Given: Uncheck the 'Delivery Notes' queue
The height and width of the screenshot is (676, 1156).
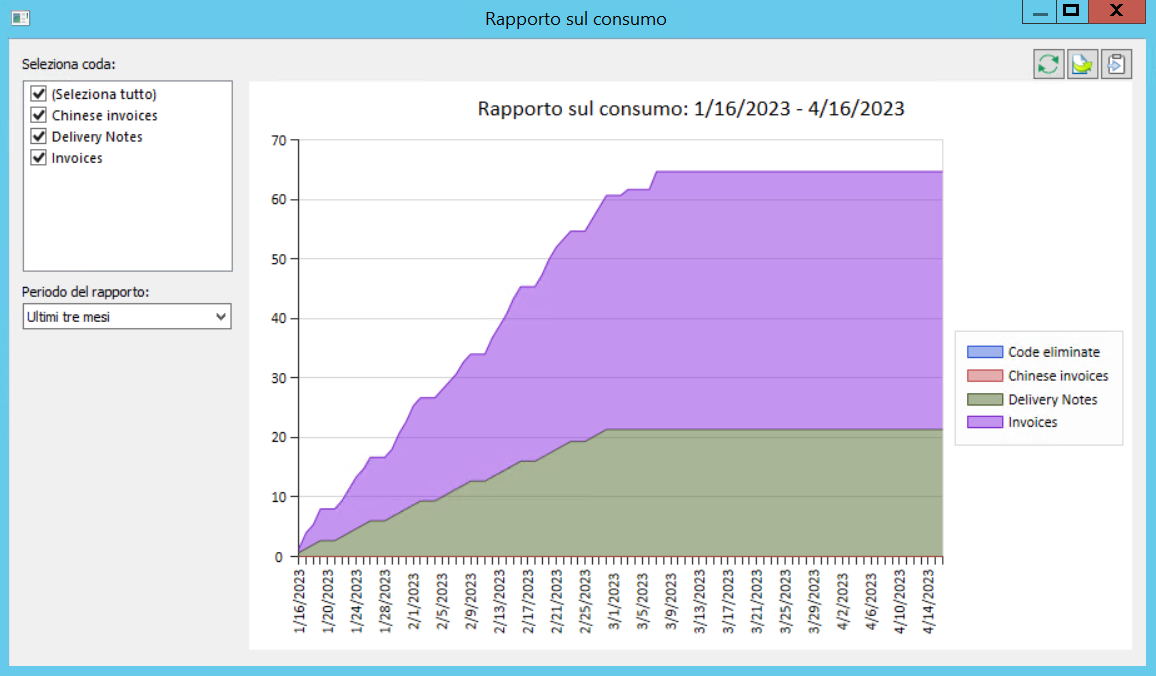Looking at the screenshot, I should click(x=38, y=136).
